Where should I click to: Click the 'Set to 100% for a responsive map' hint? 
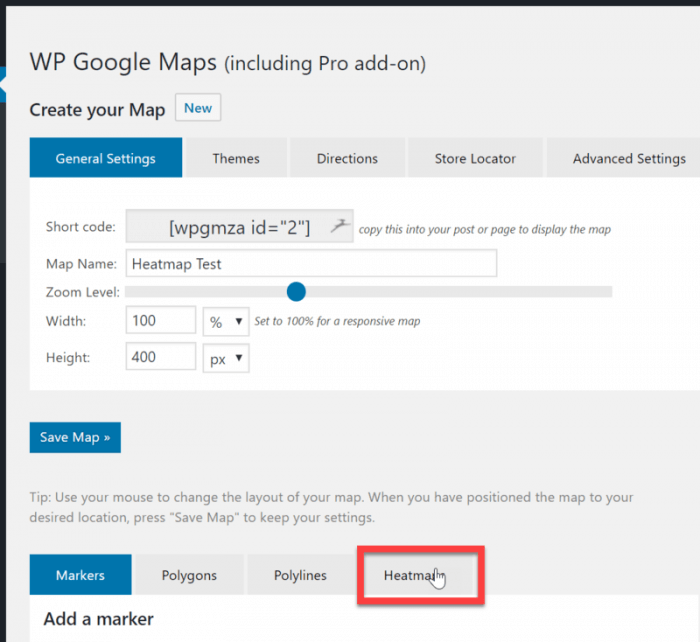[x=337, y=321]
